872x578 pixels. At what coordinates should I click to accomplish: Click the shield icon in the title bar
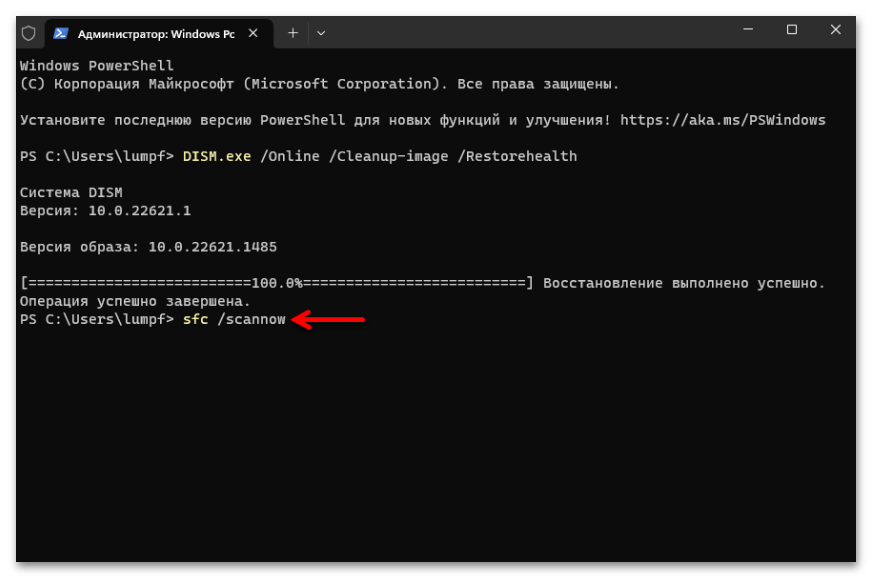click(x=29, y=33)
